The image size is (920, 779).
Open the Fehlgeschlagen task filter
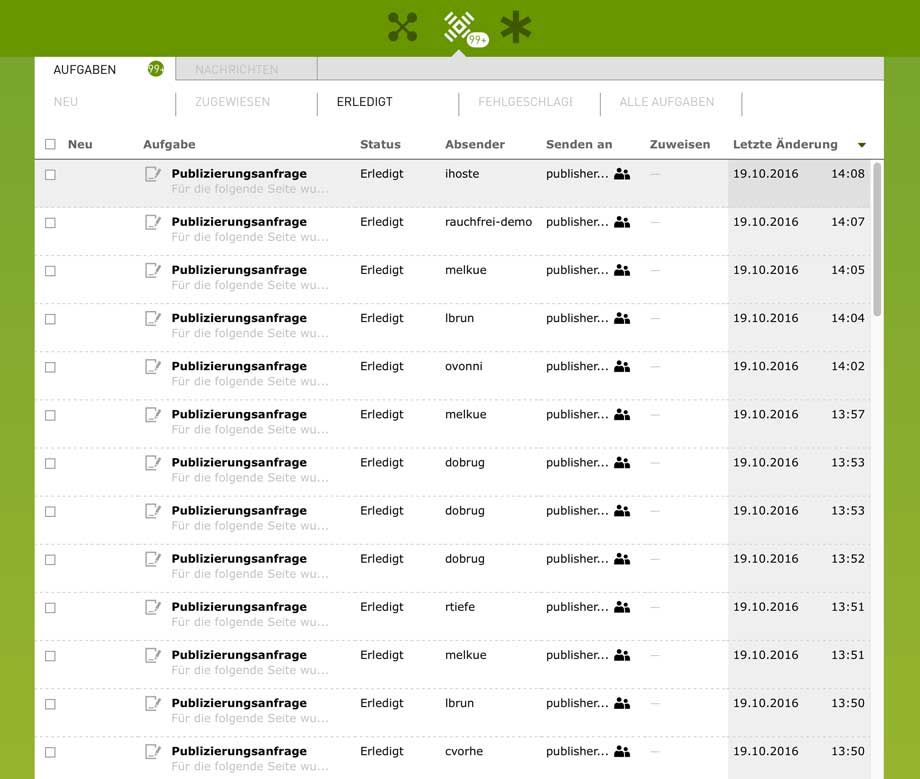tap(525, 102)
